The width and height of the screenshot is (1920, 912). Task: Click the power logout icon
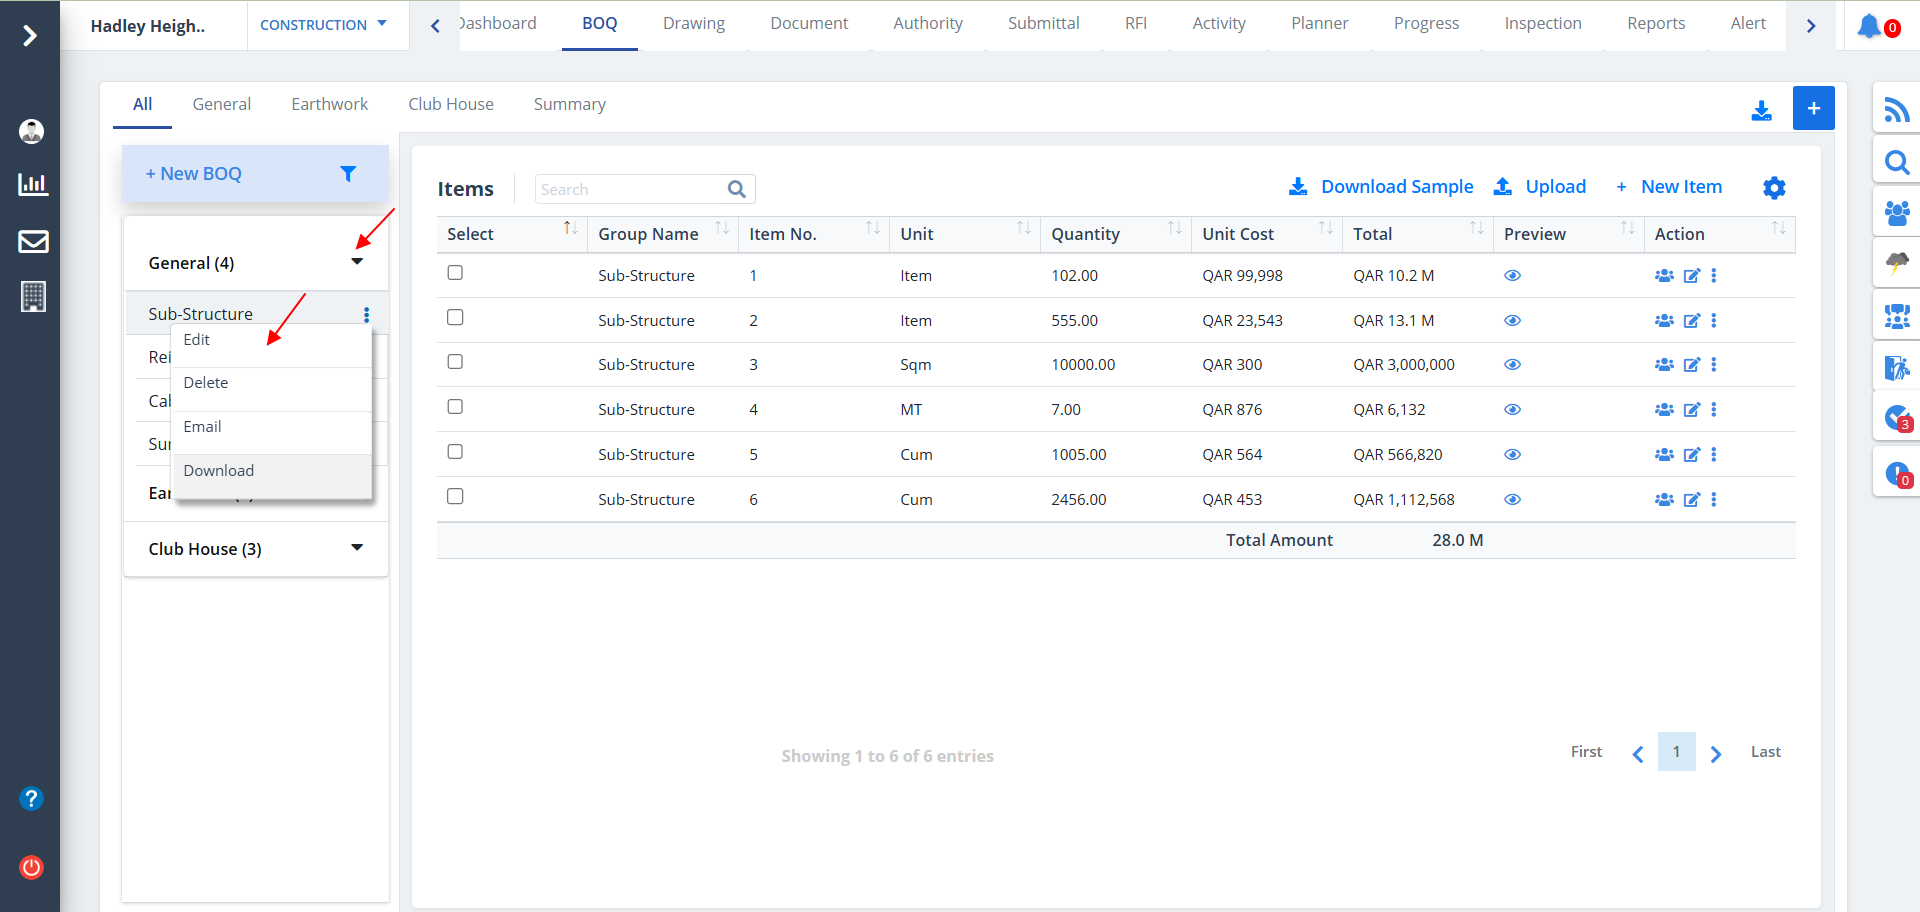coord(32,867)
